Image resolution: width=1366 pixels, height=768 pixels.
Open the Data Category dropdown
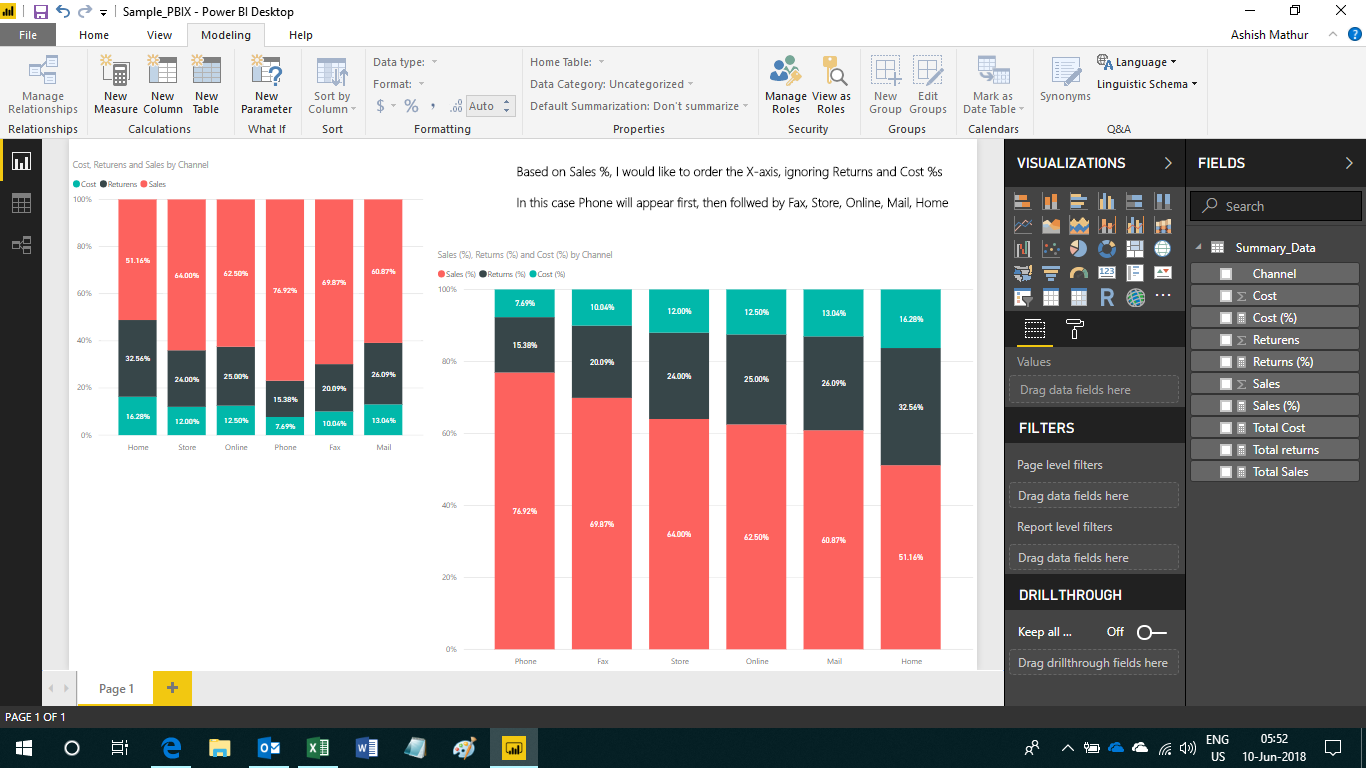point(612,84)
